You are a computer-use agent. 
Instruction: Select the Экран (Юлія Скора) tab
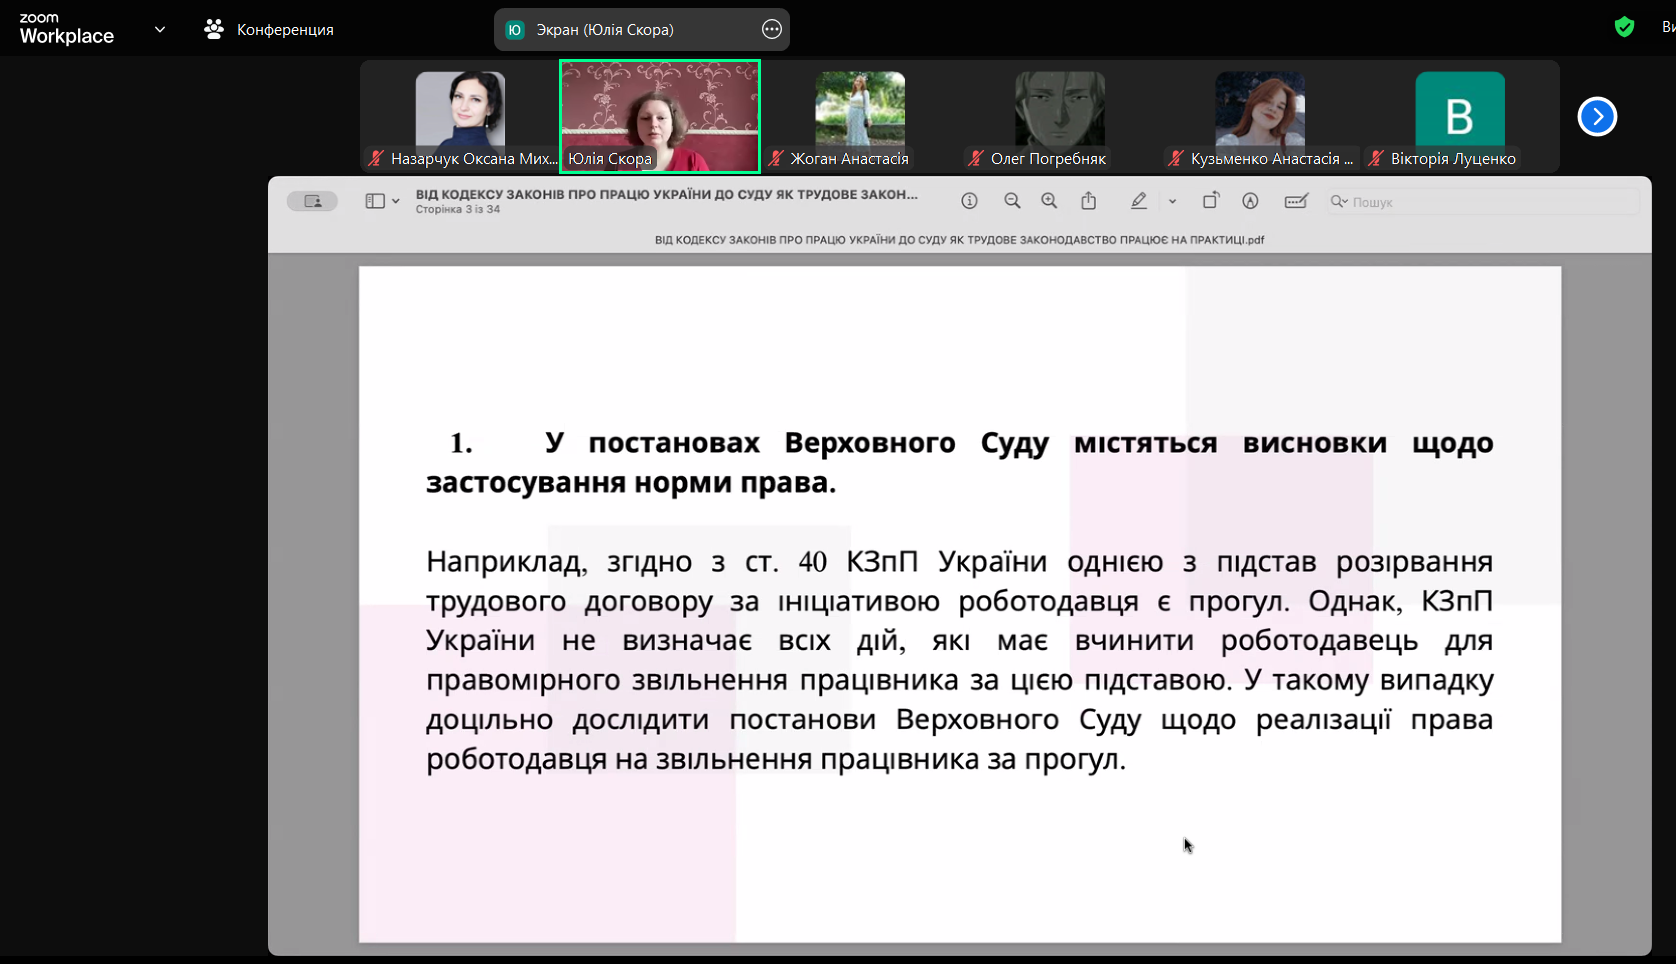(x=605, y=29)
